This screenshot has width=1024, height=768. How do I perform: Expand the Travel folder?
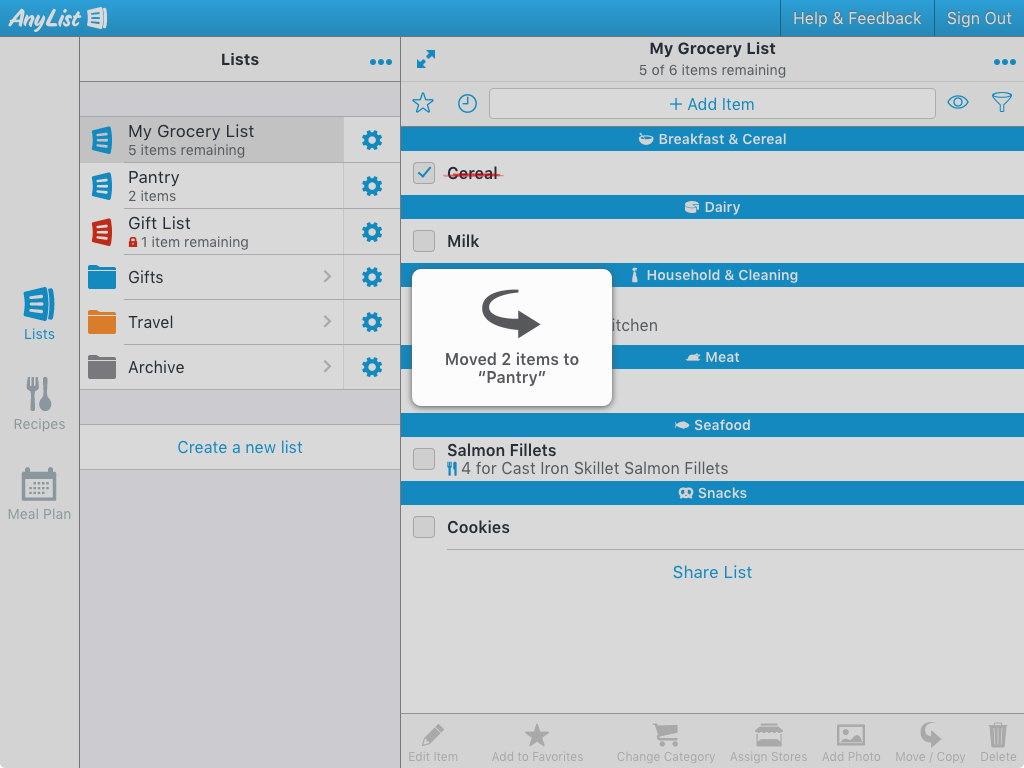tap(211, 322)
